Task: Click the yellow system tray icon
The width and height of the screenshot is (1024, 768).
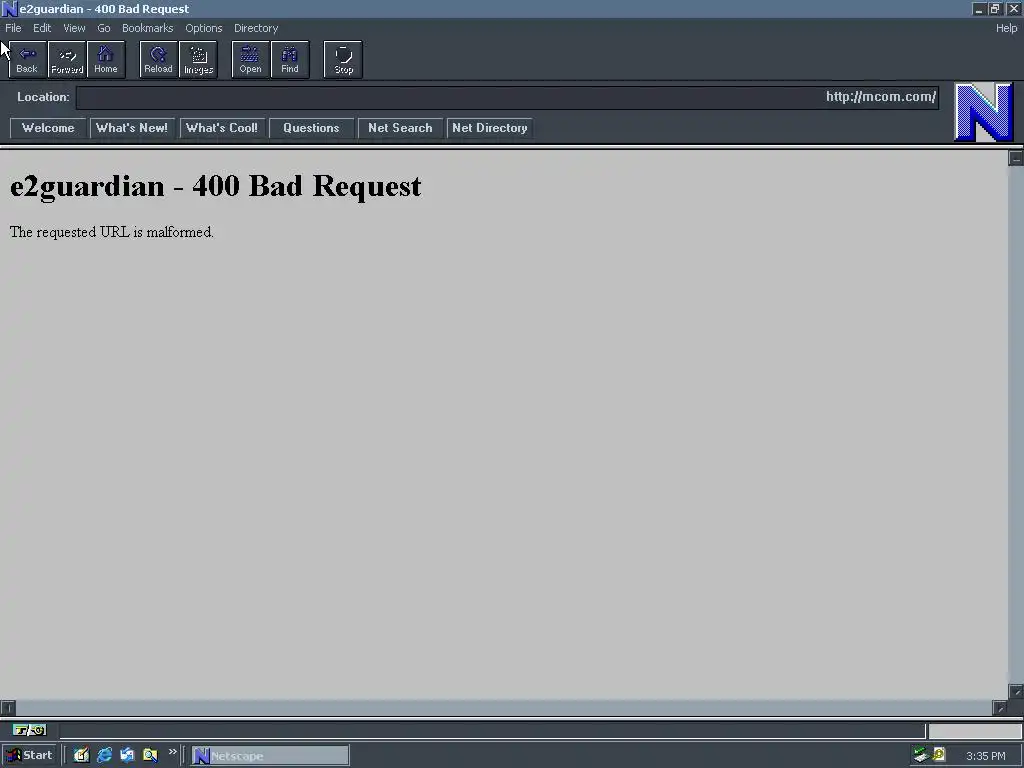Action: click(x=939, y=755)
